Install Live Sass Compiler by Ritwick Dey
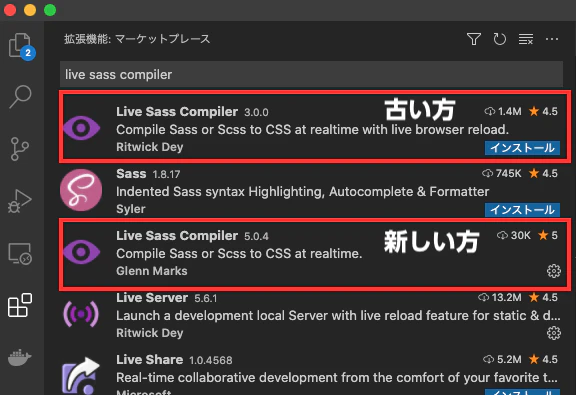Viewport: 576px width, 395px height. (x=522, y=148)
